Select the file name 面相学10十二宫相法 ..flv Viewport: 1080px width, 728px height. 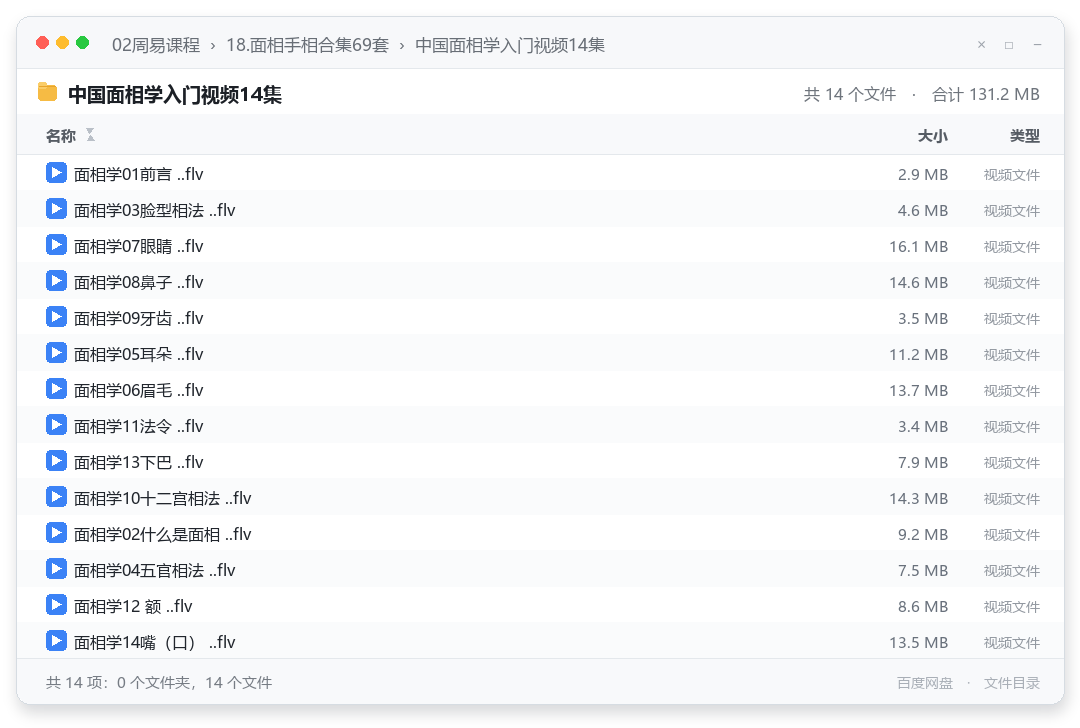point(163,498)
